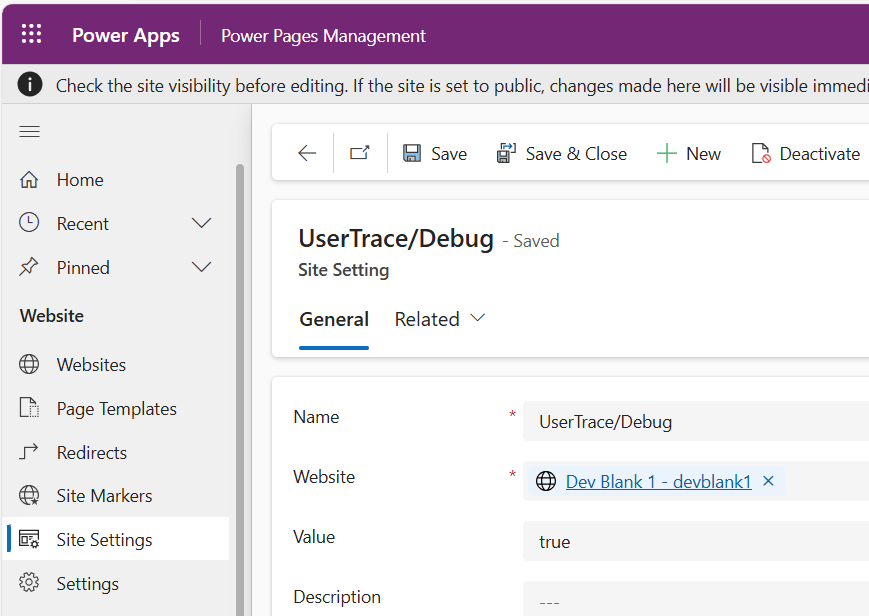Expand the Pinned section chevron
This screenshot has width=869, height=616.
(x=202, y=267)
